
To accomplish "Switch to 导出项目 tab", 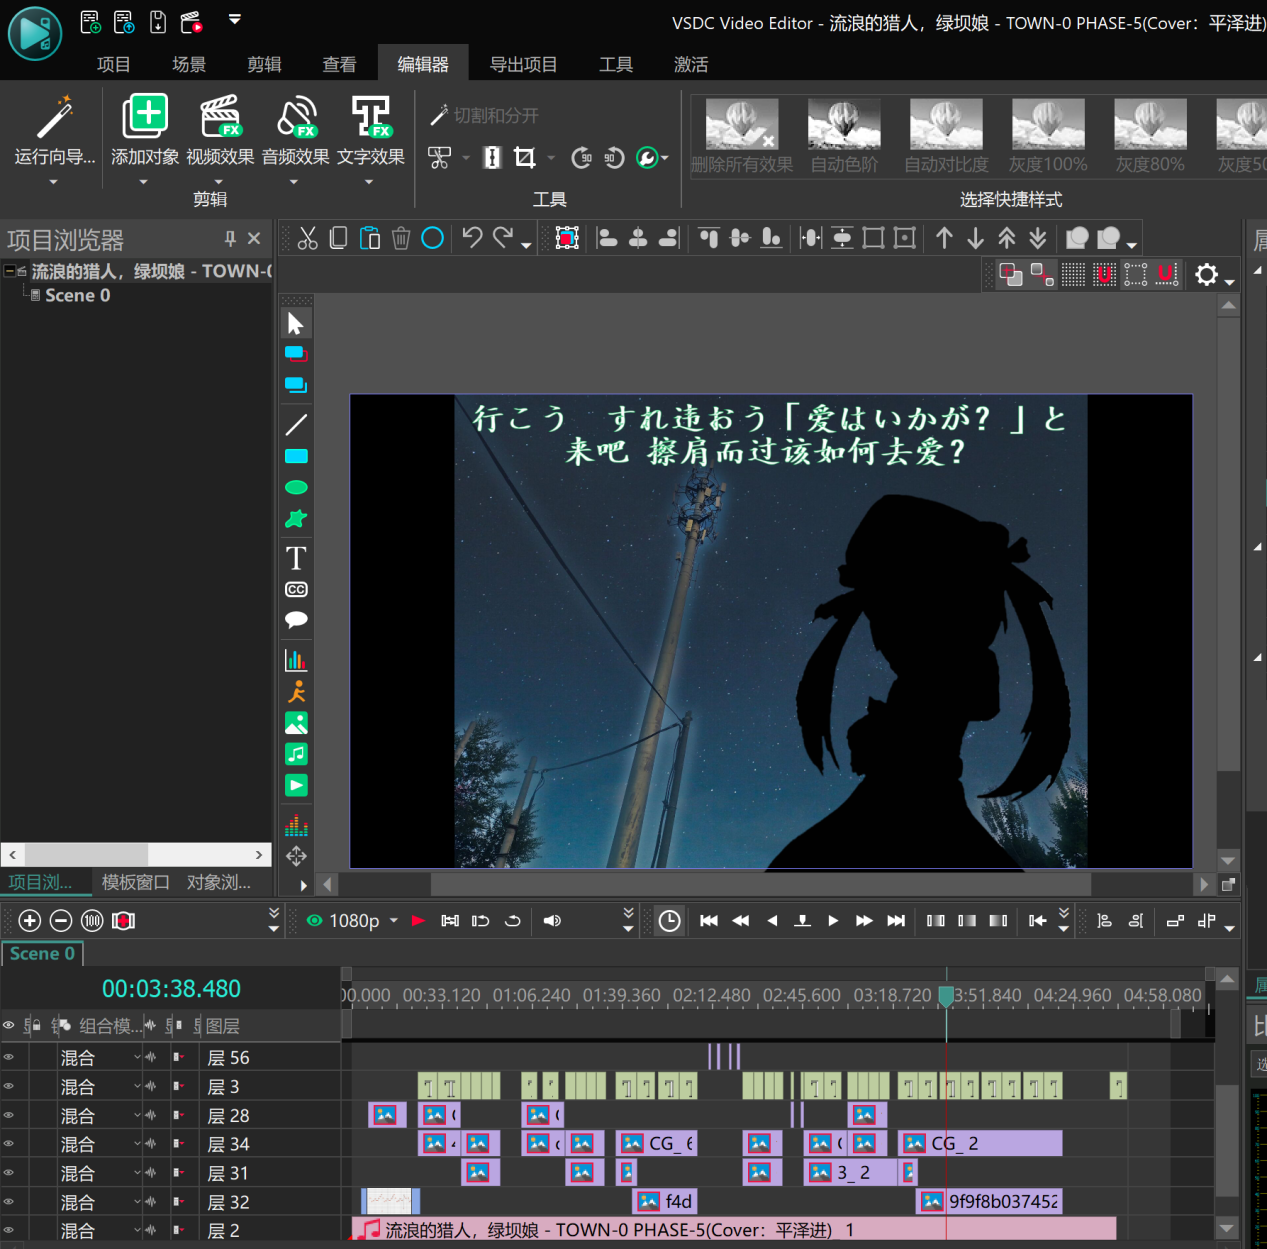I will (x=523, y=64).
